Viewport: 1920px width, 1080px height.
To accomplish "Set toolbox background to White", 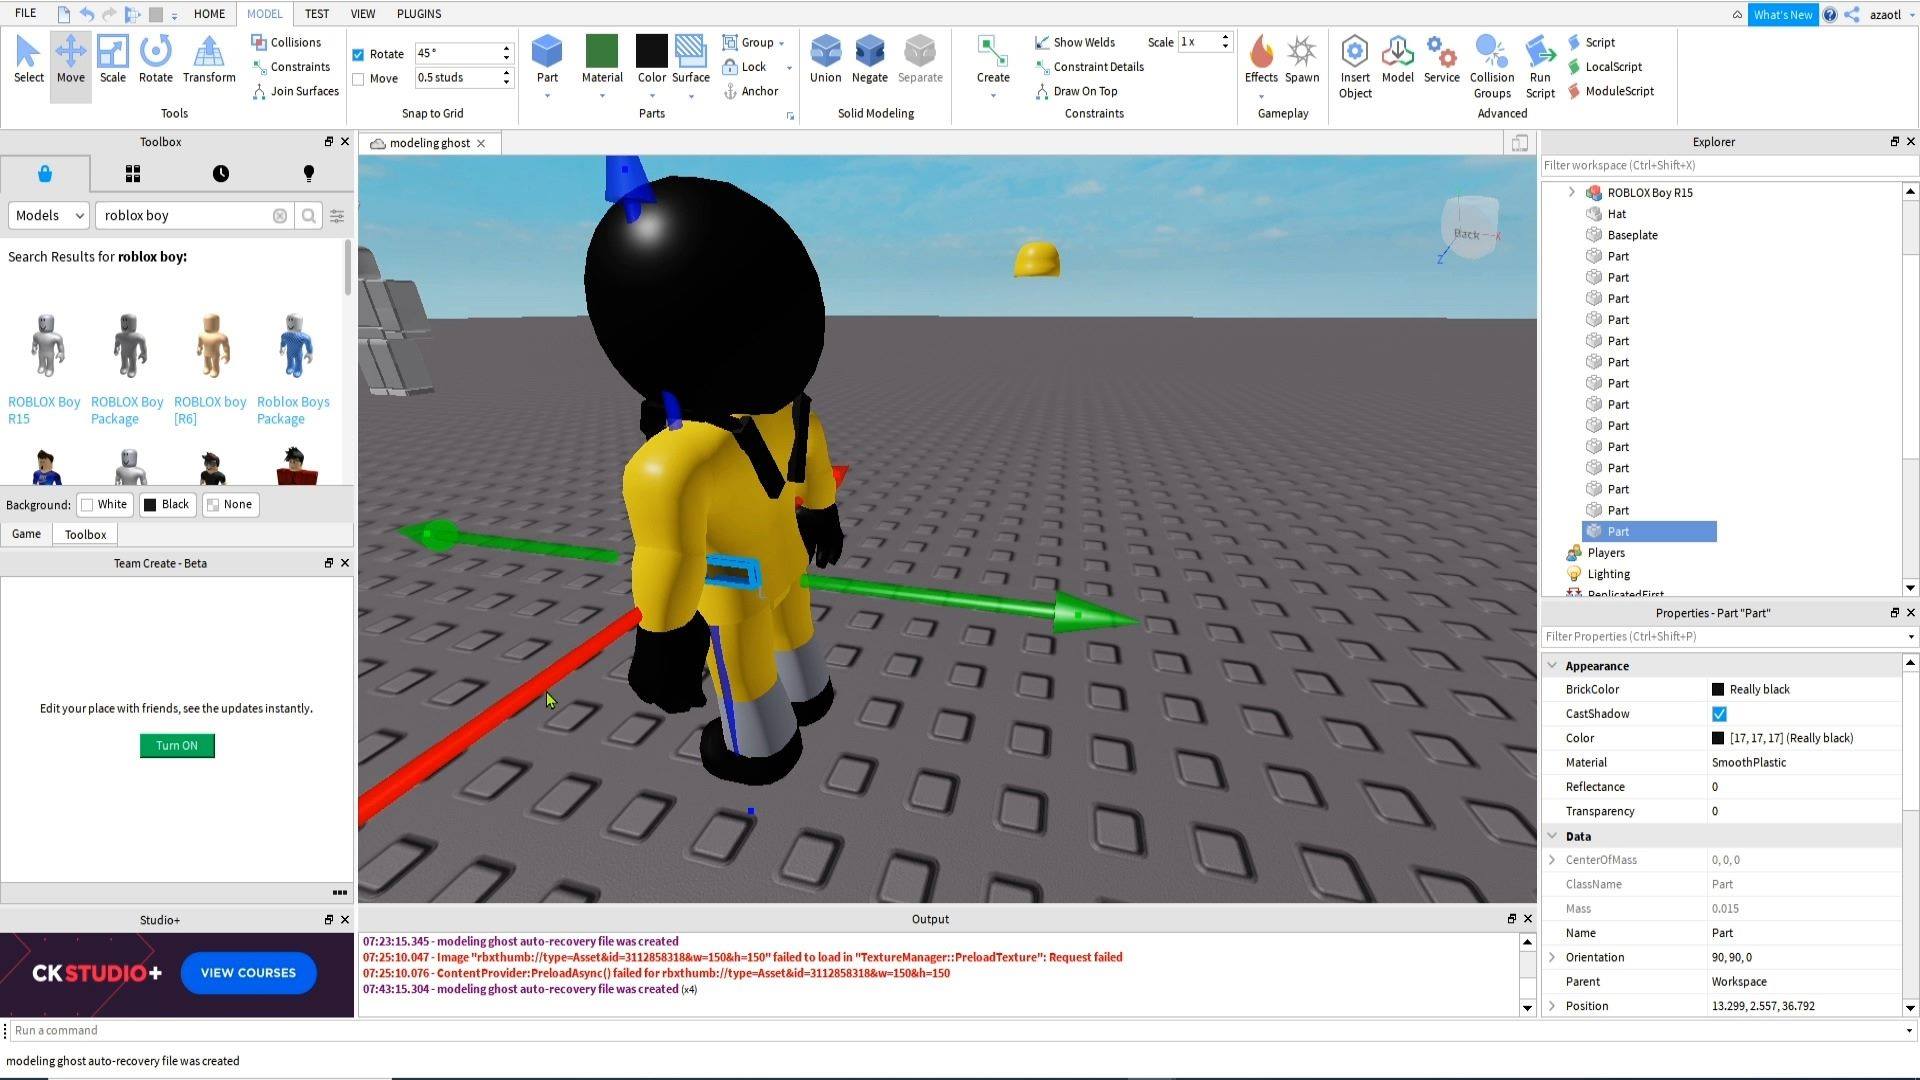I will (104, 504).
